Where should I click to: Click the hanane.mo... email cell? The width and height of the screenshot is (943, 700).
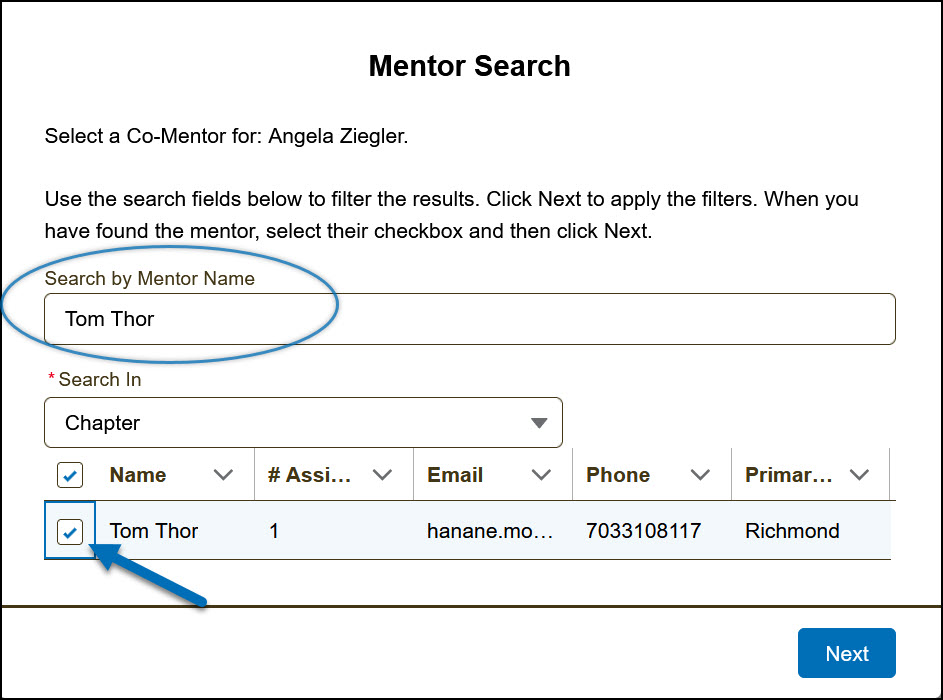coord(490,531)
